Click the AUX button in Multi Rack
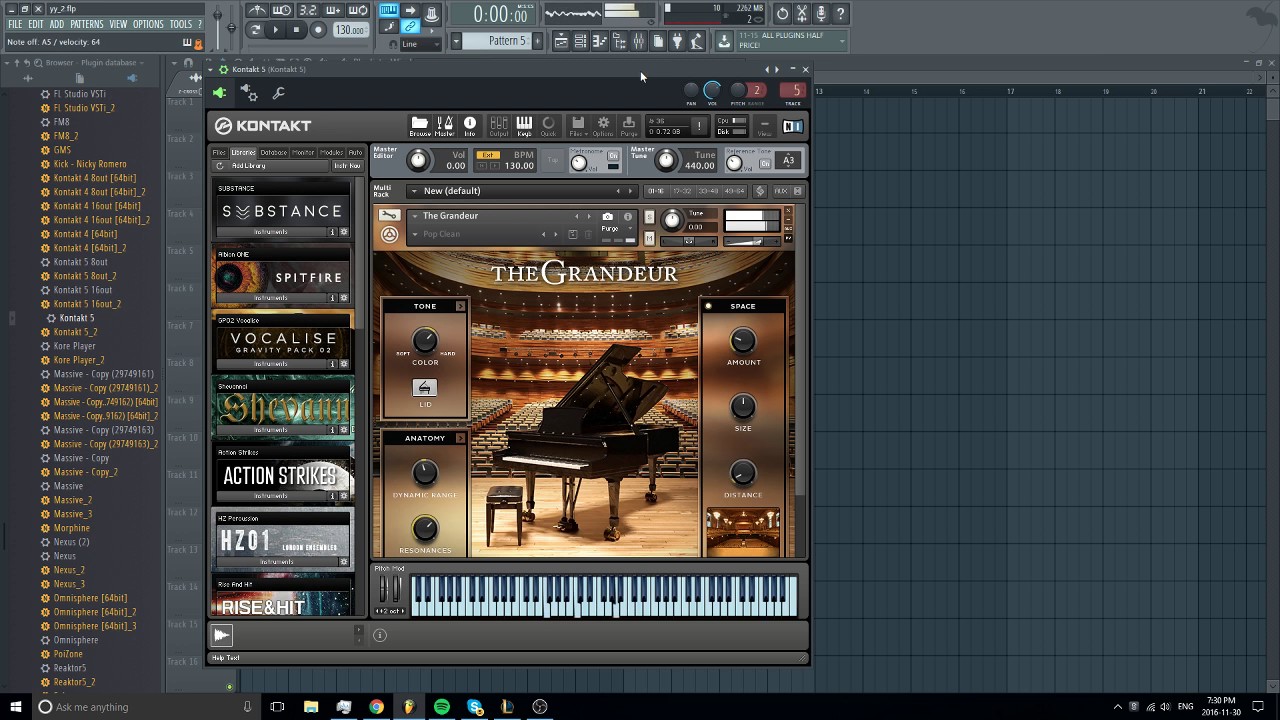This screenshot has width=1280, height=720. point(781,191)
